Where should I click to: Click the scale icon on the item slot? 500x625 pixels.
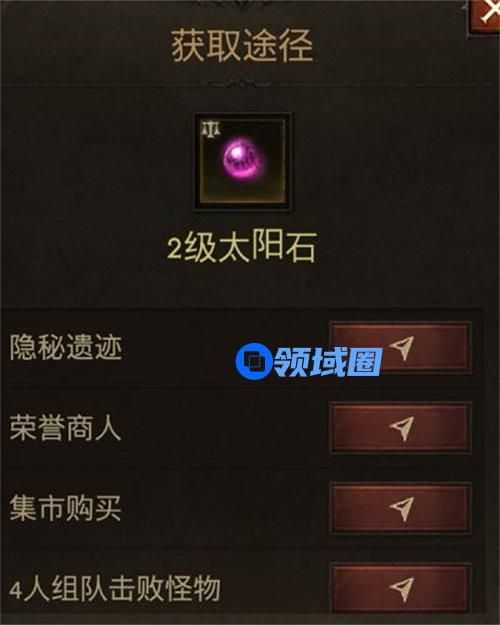(x=211, y=130)
